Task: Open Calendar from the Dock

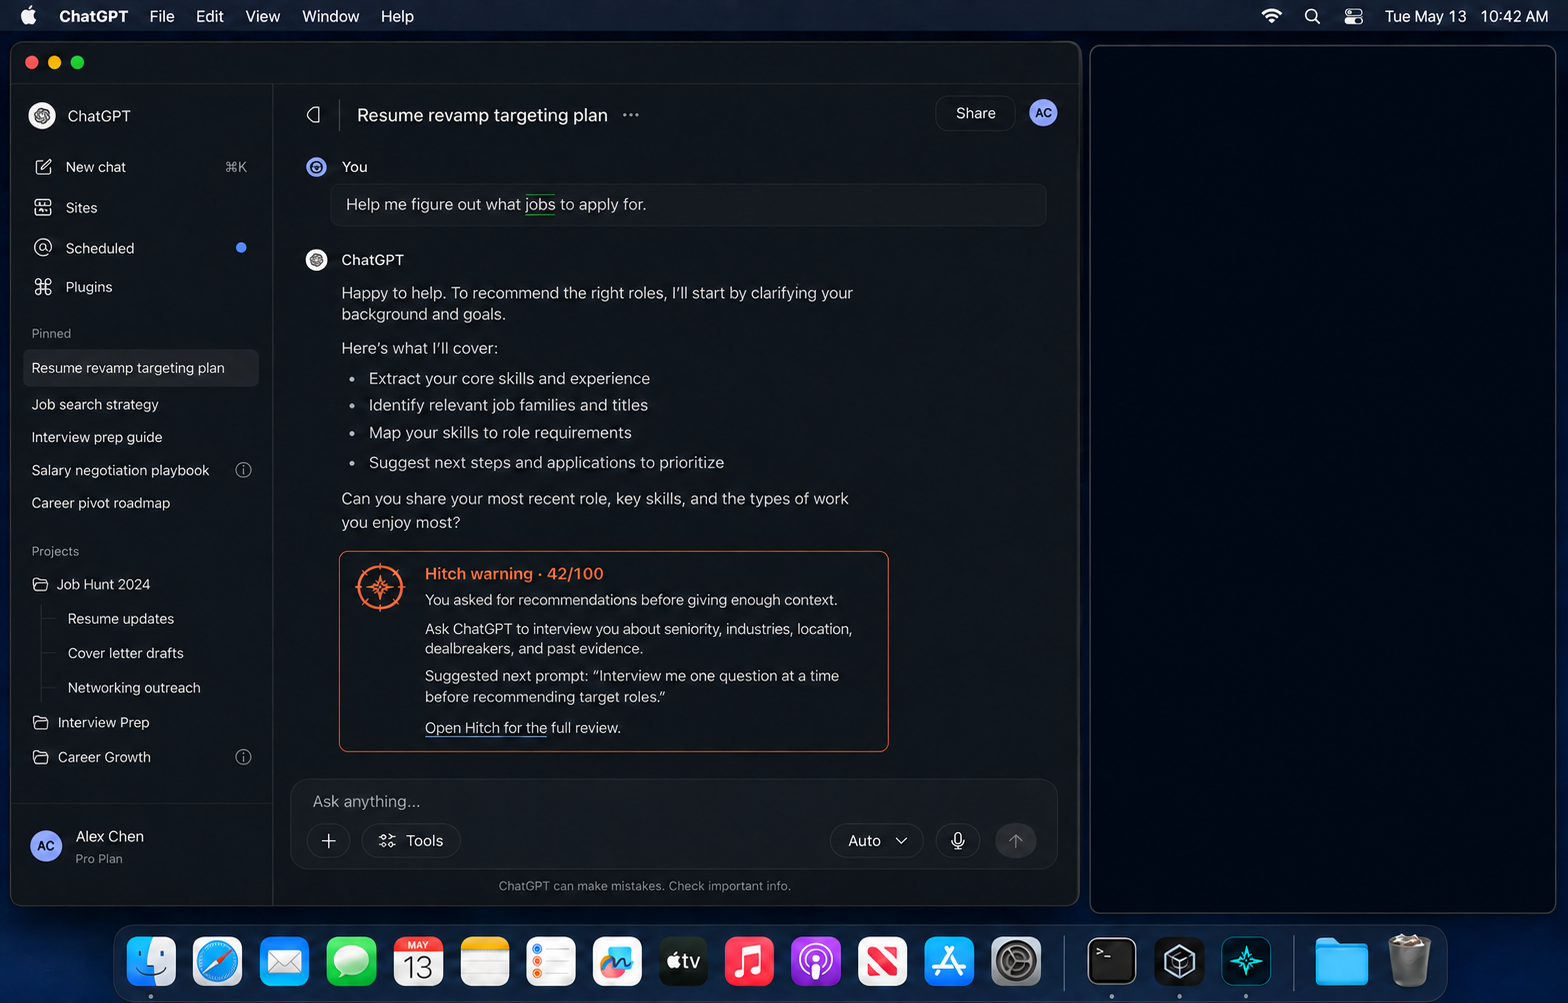Action: tap(418, 962)
